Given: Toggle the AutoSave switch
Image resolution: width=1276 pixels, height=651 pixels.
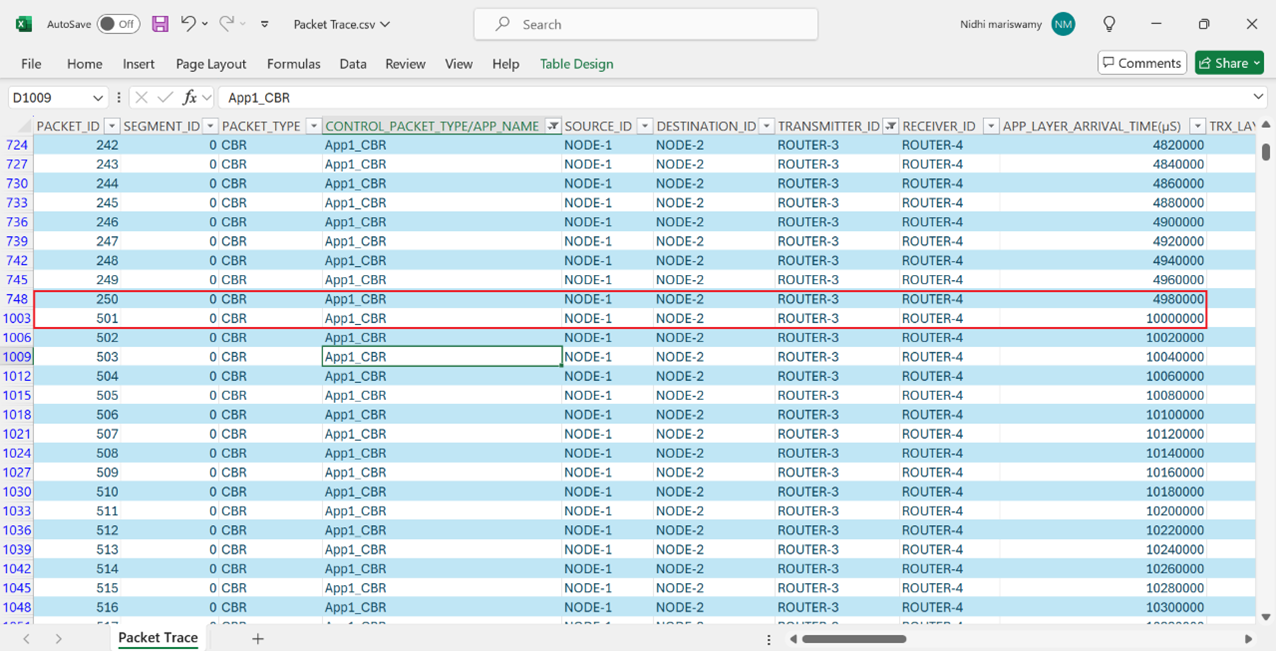Looking at the screenshot, I should (x=118, y=24).
